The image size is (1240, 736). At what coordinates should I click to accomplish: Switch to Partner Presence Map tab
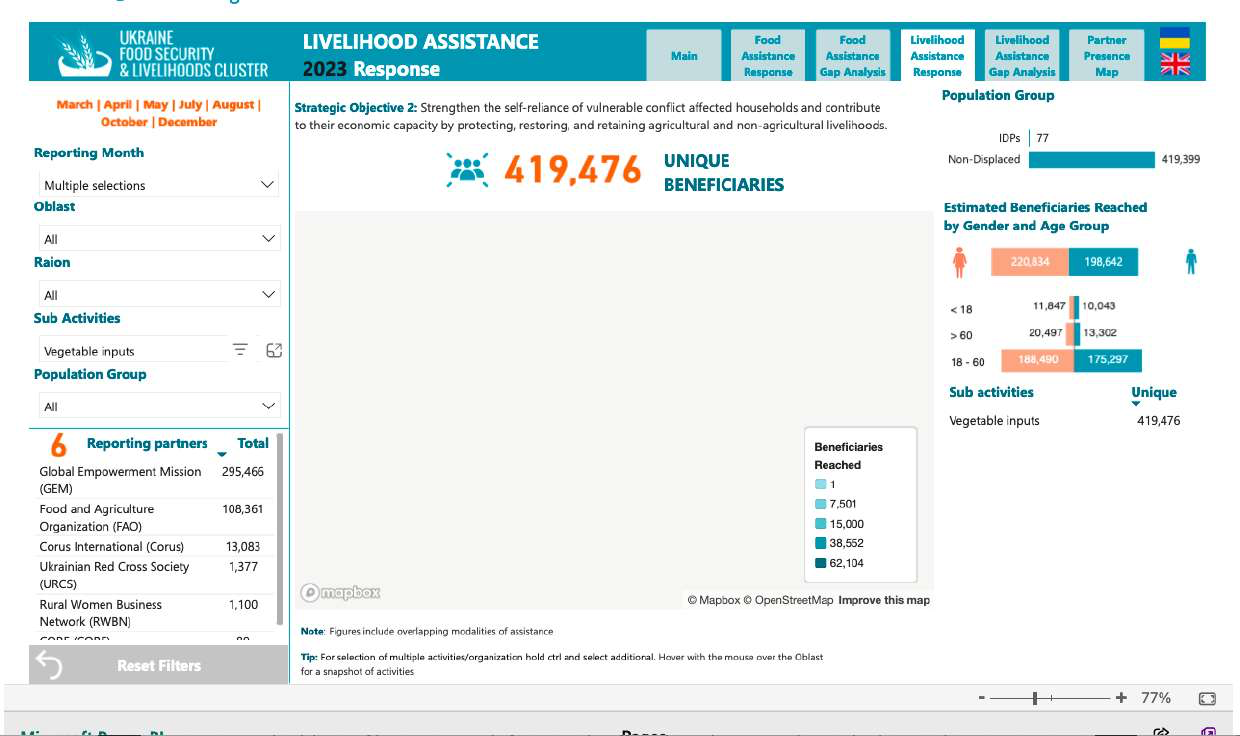[x=1106, y=55]
